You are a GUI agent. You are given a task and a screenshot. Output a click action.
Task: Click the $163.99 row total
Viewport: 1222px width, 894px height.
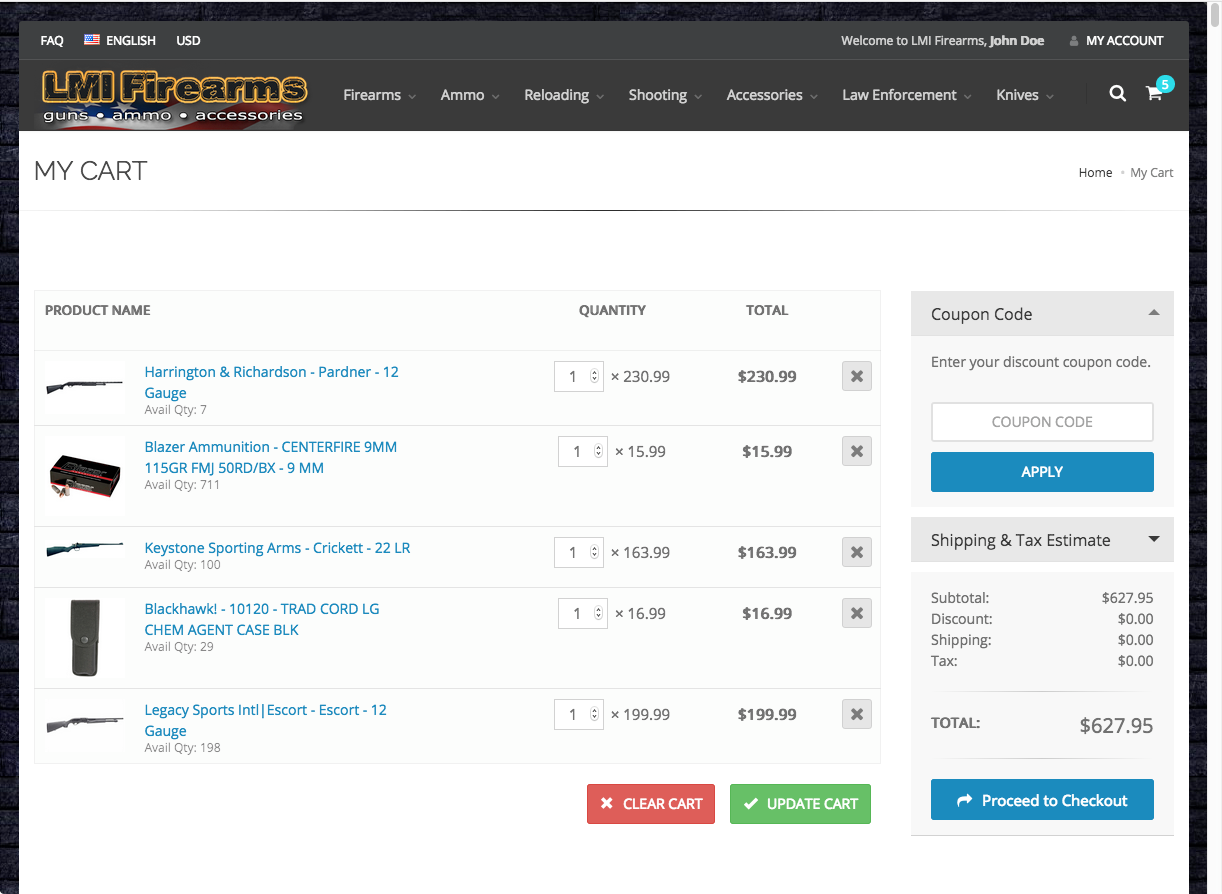pyautogui.click(x=767, y=552)
